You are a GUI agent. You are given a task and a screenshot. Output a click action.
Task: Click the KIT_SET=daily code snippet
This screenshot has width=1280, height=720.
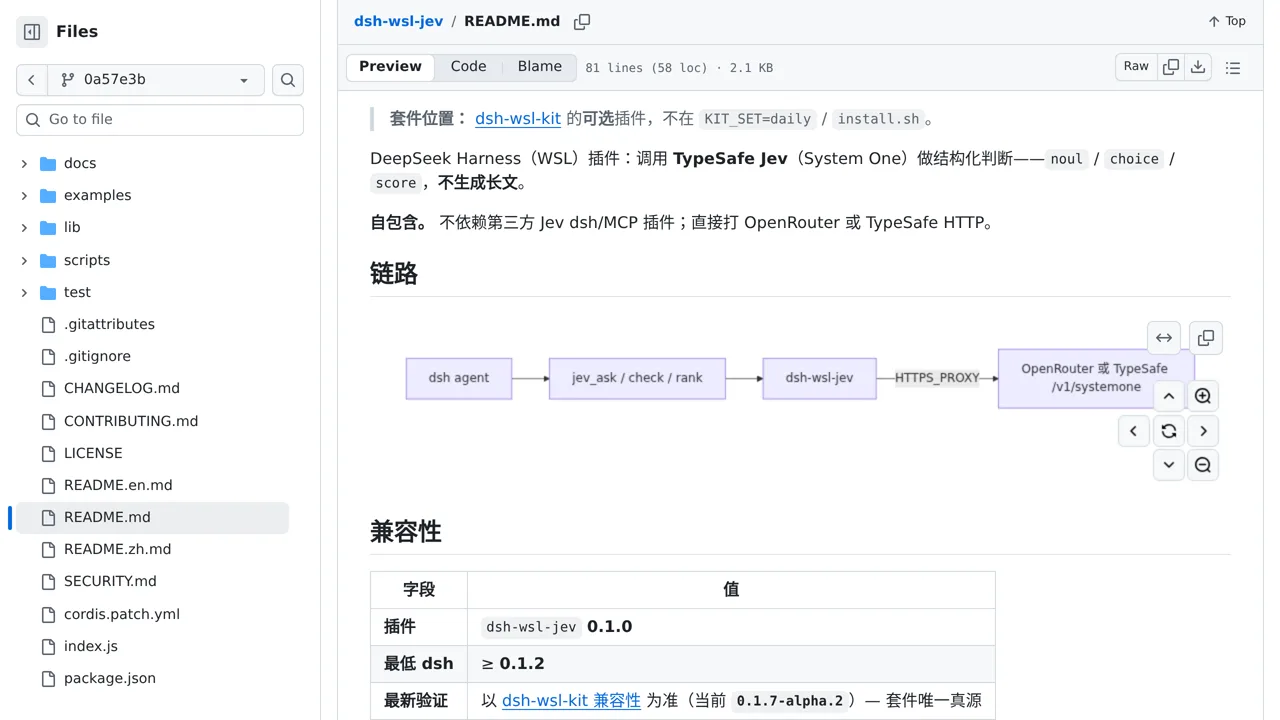[757, 119]
